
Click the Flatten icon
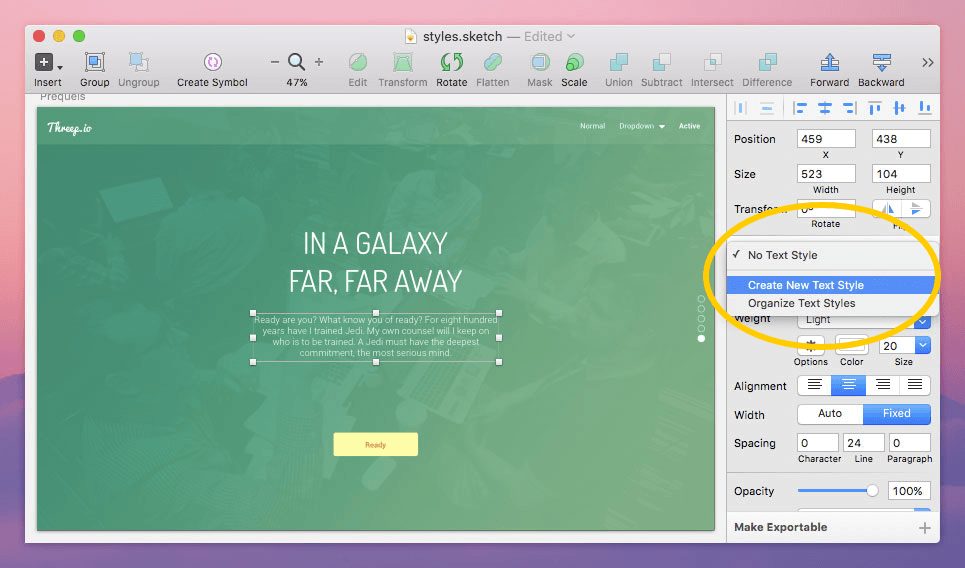pos(492,62)
